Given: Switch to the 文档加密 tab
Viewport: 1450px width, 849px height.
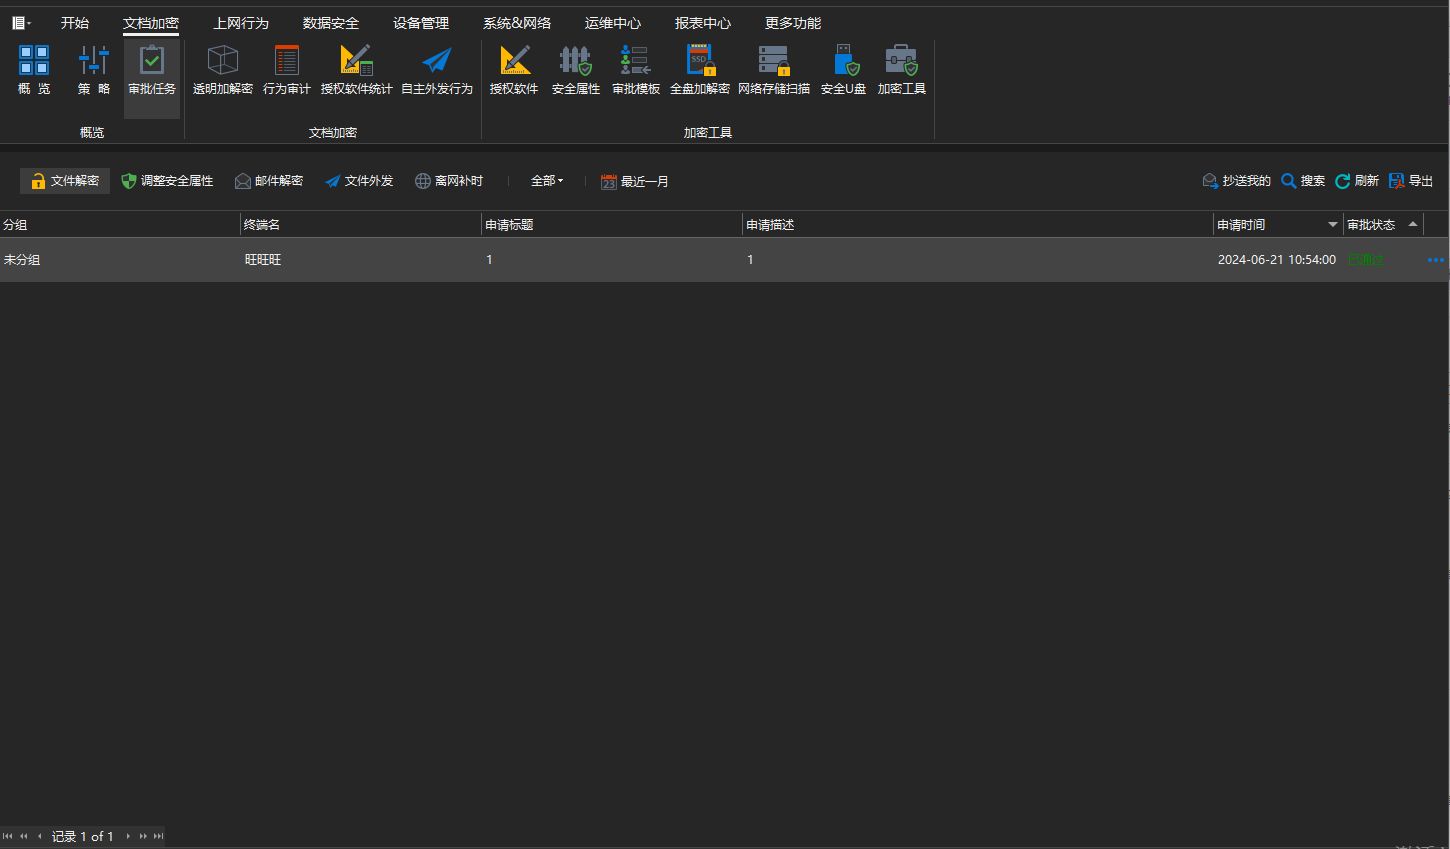Looking at the screenshot, I should pos(151,23).
